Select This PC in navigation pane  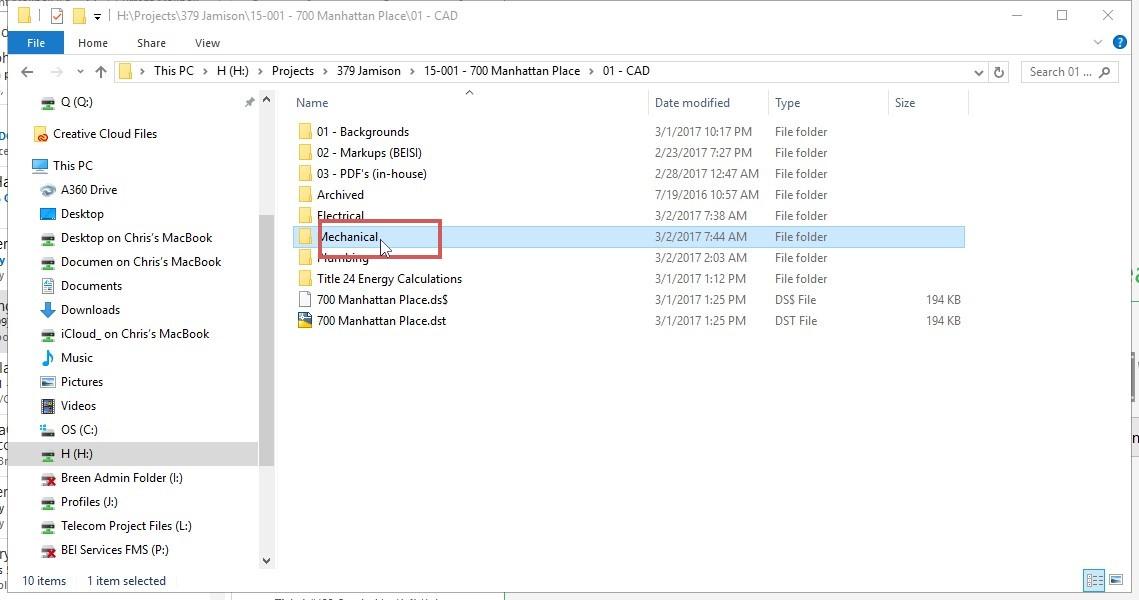click(x=73, y=166)
